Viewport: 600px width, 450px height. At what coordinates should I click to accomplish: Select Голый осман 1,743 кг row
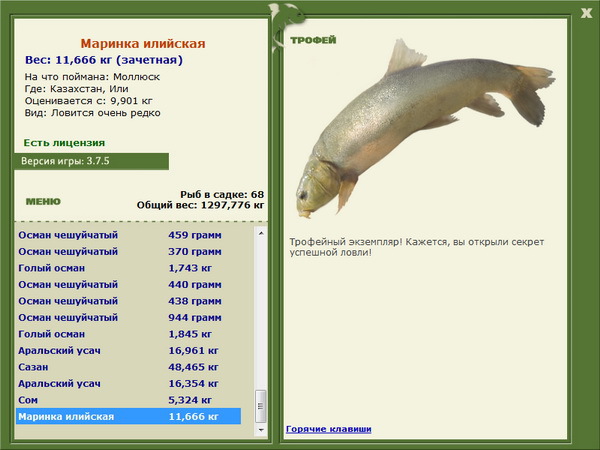coord(129,268)
